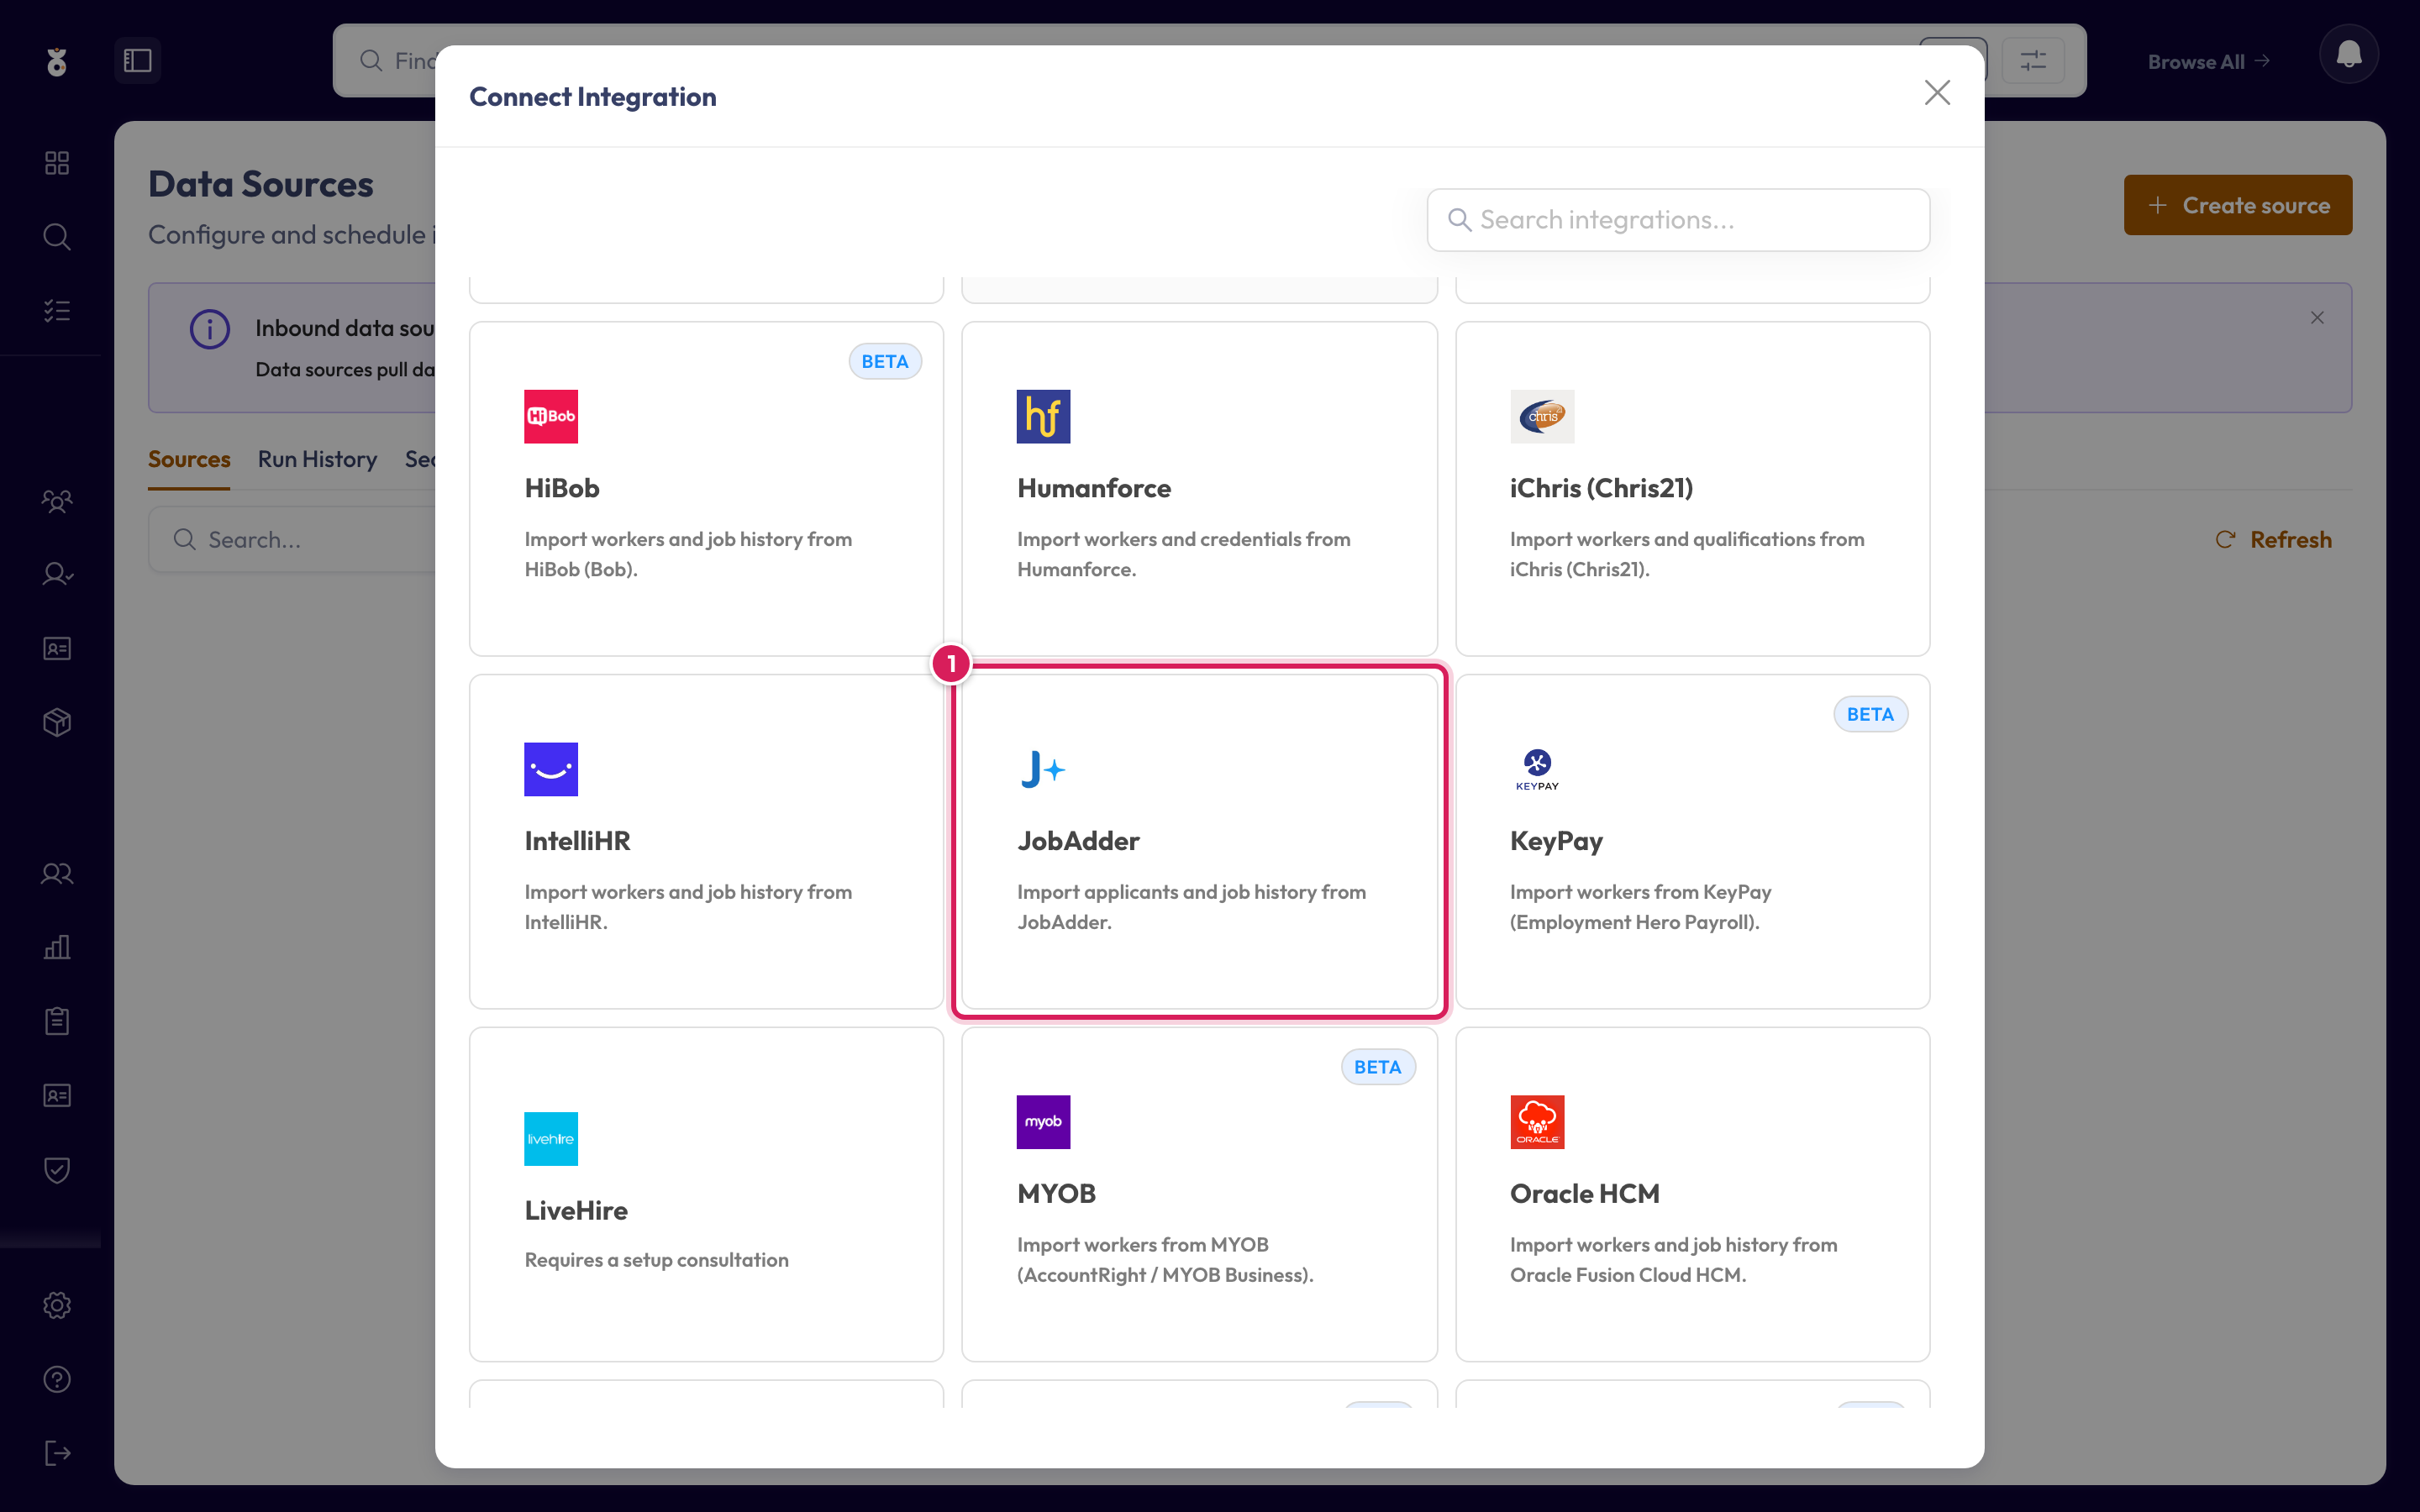The image size is (2420, 1512).
Task: Click the IntelliHR smiley logo
Action: 551,769
